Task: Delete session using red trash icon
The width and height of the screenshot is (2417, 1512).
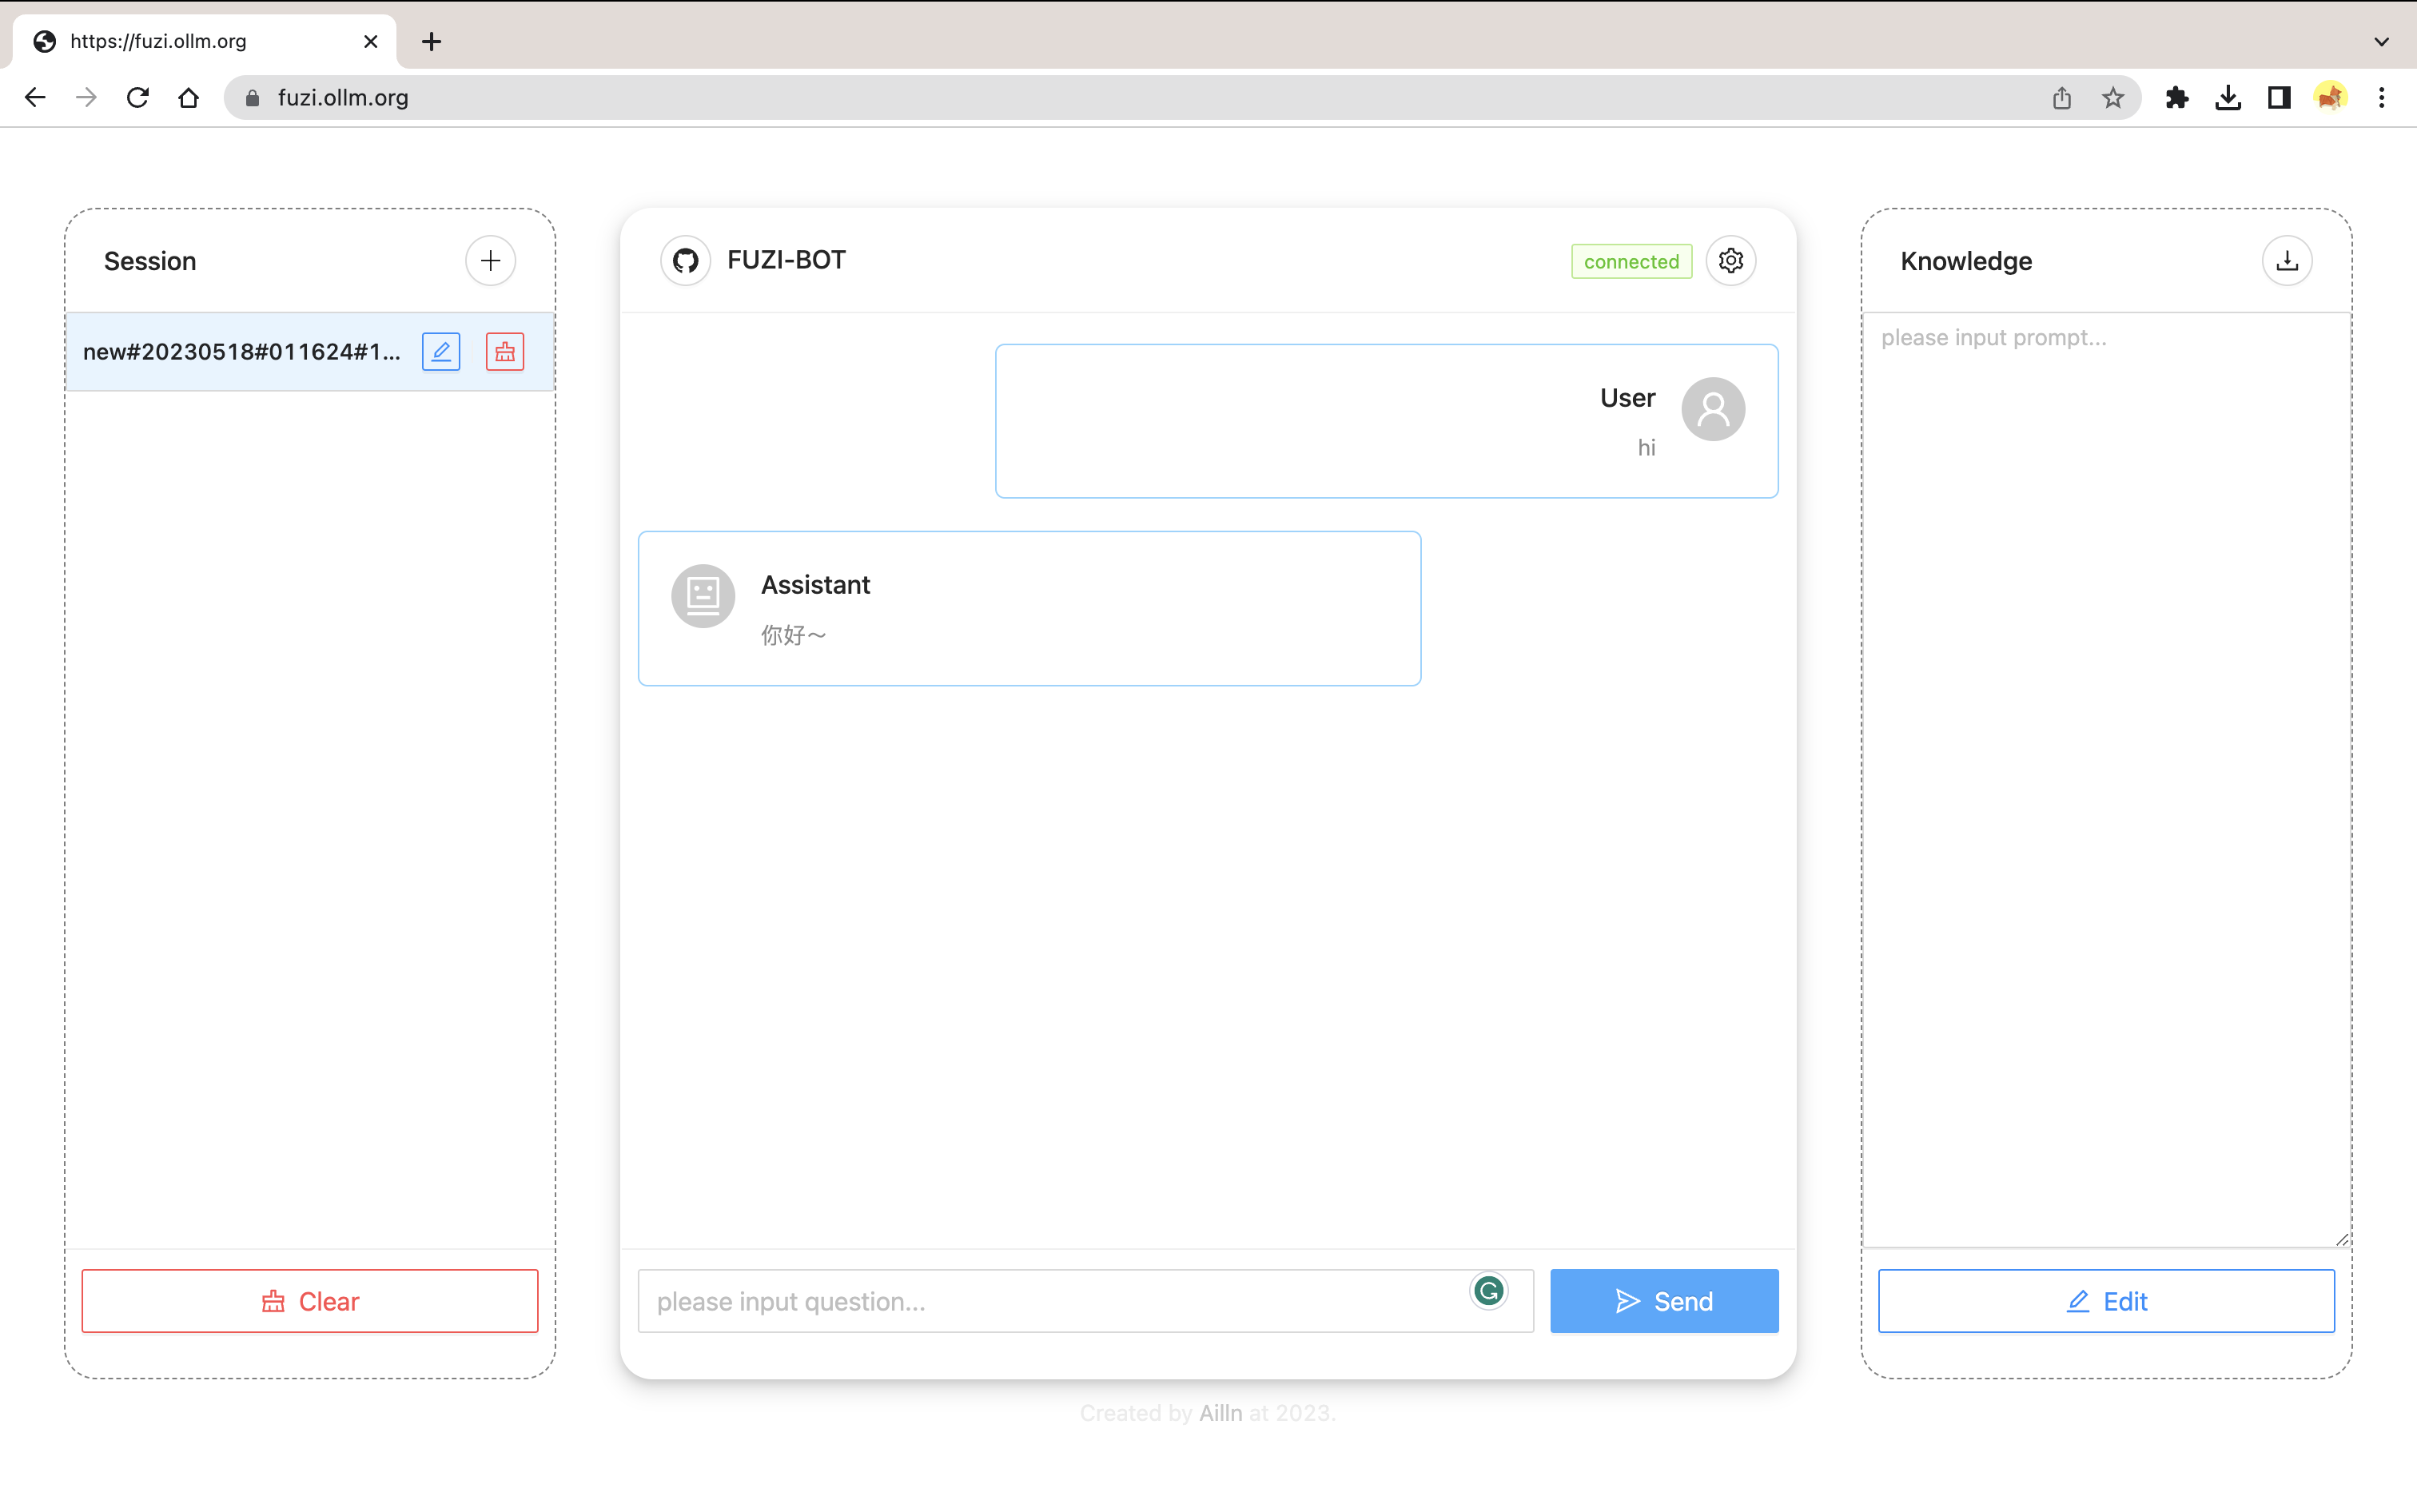Action: click(x=505, y=352)
